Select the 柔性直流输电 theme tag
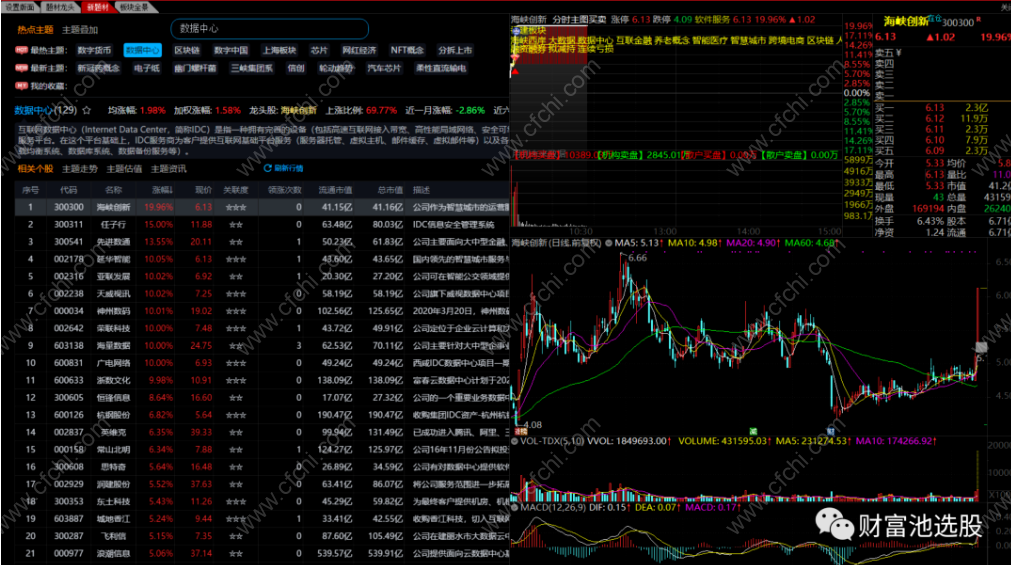 click(x=440, y=68)
